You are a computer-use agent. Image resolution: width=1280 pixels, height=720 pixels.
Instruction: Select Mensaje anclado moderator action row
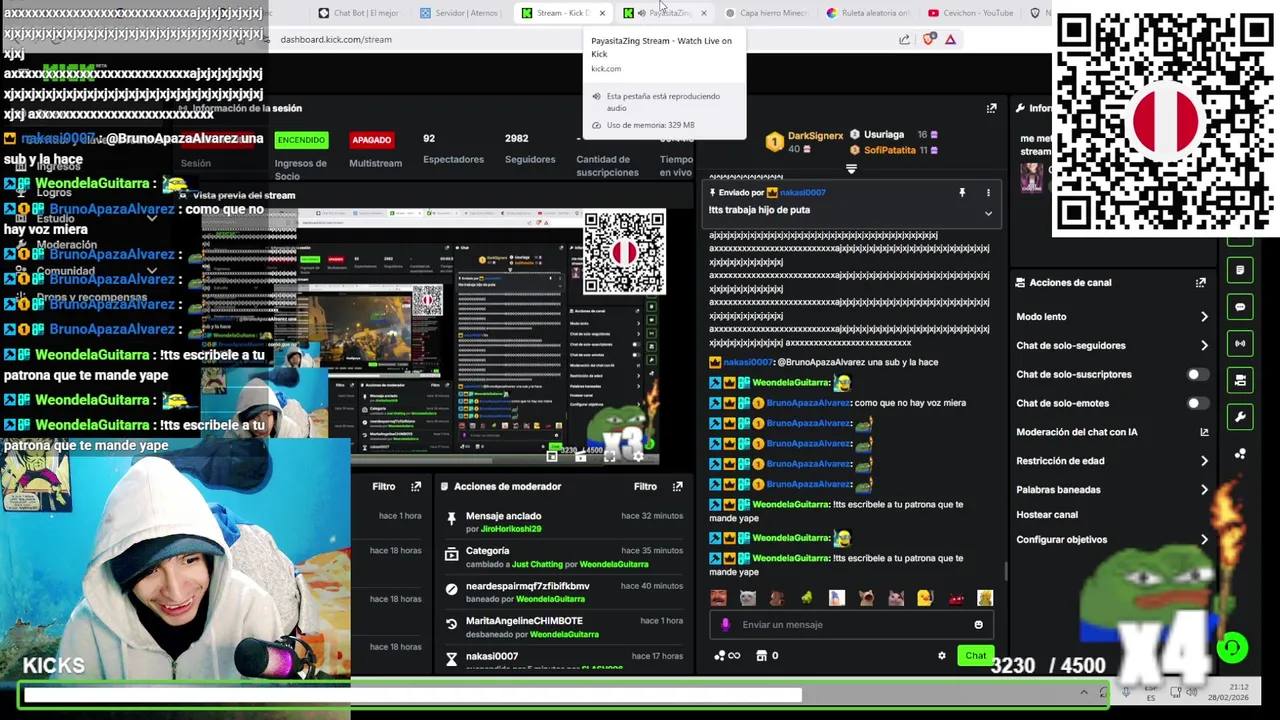[563, 522]
